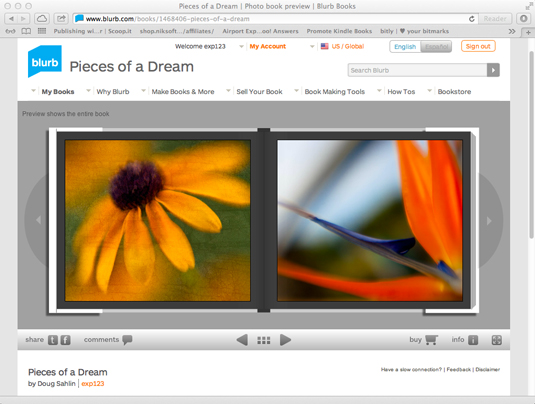Click Have a slow connection? link
The height and width of the screenshot is (404, 535).
pyautogui.click(x=411, y=369)
